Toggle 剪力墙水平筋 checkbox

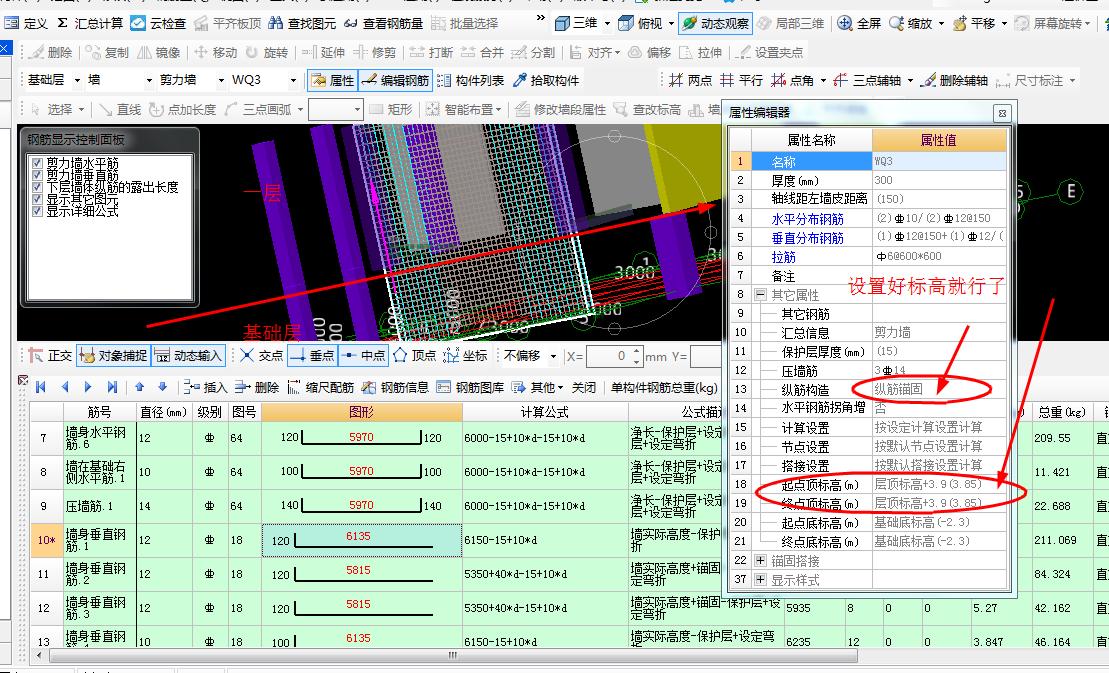point(37,163)
